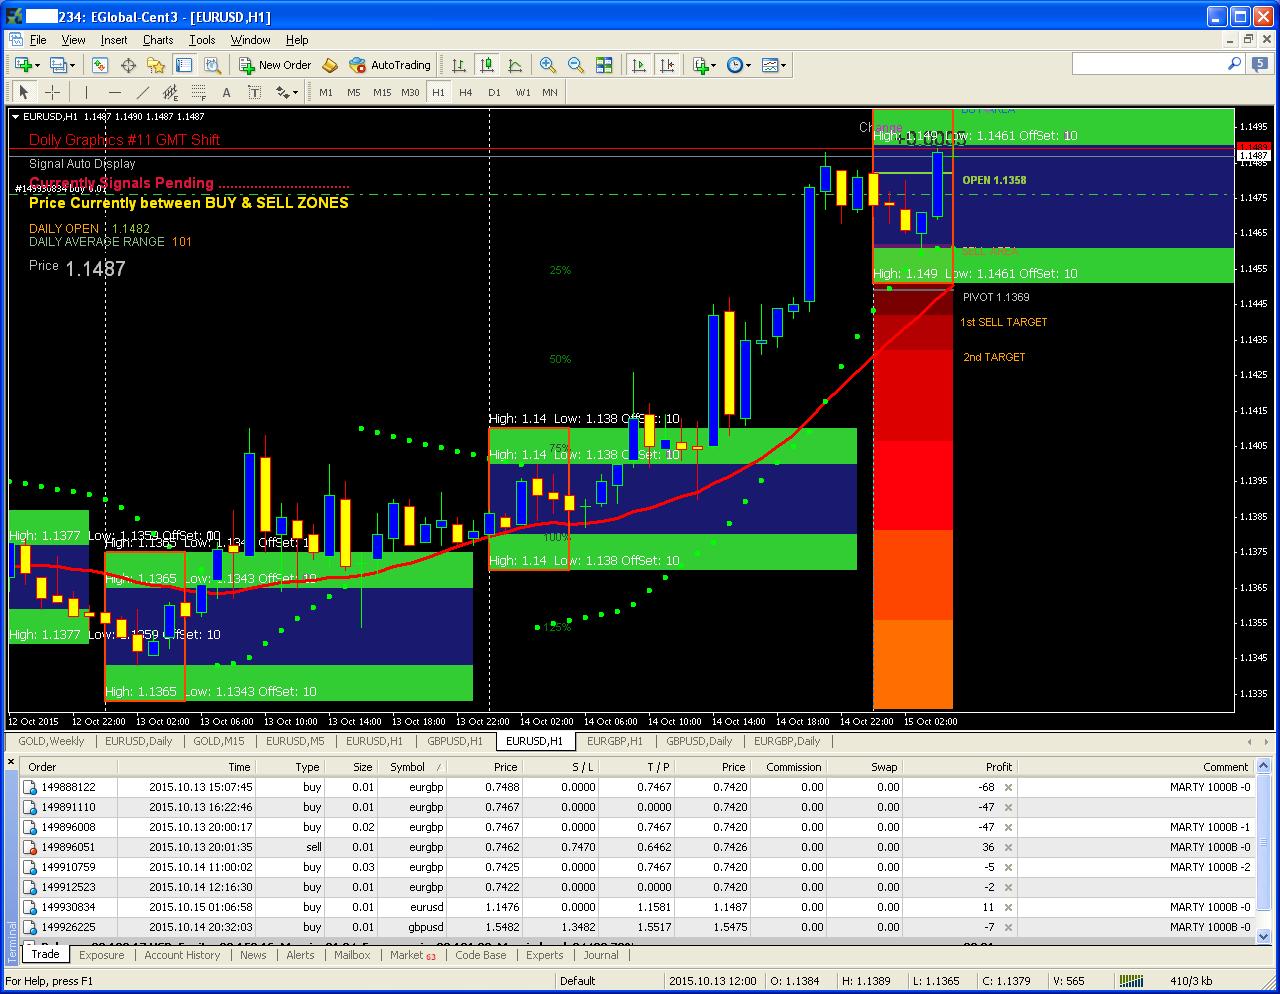
Task: Set timeframe to H4
Action: pos(466,92)
